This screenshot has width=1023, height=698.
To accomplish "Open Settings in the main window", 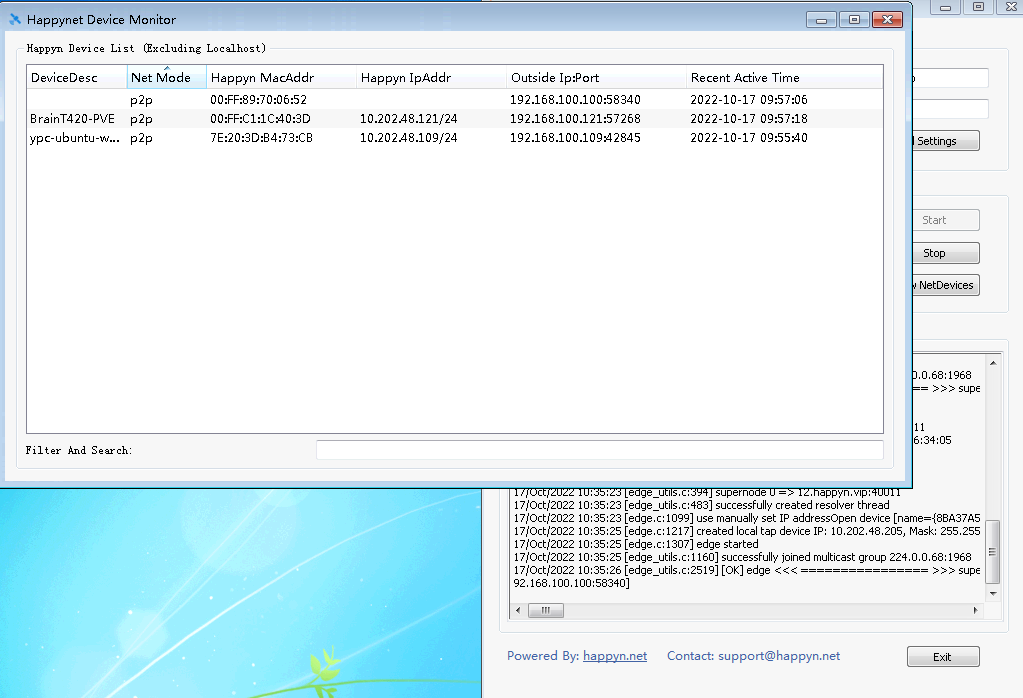I will click(x=945, y=141).
